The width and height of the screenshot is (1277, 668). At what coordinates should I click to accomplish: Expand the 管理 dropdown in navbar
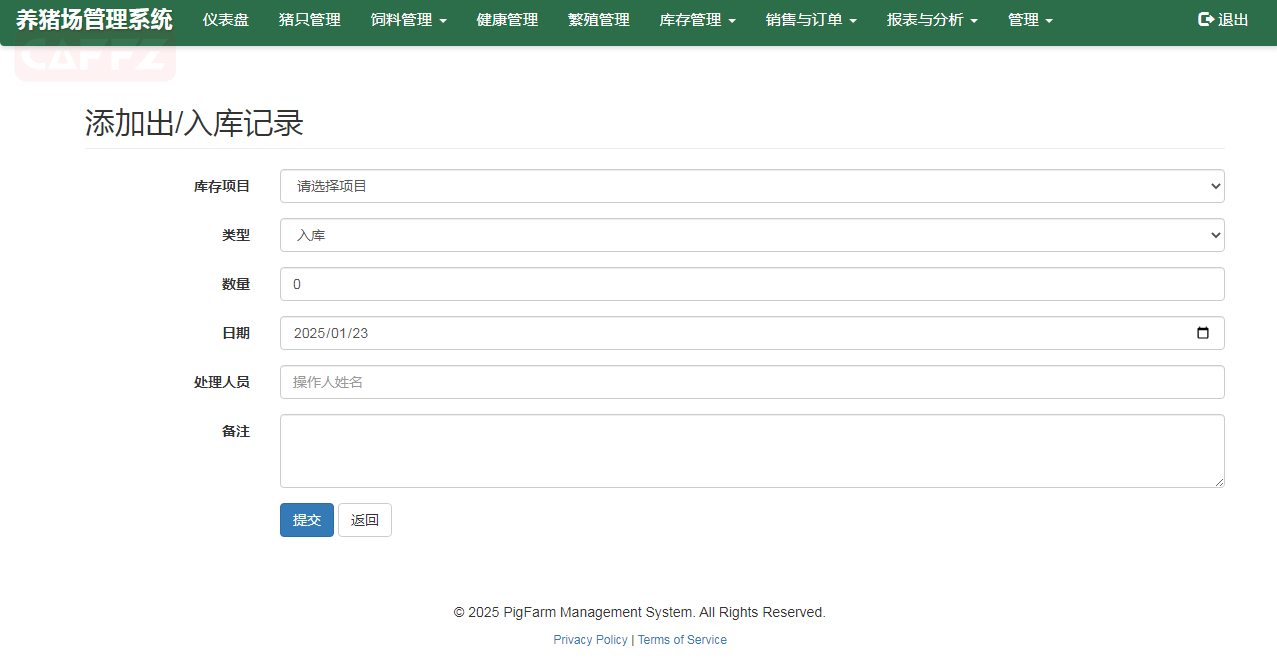pos(1030,20)
